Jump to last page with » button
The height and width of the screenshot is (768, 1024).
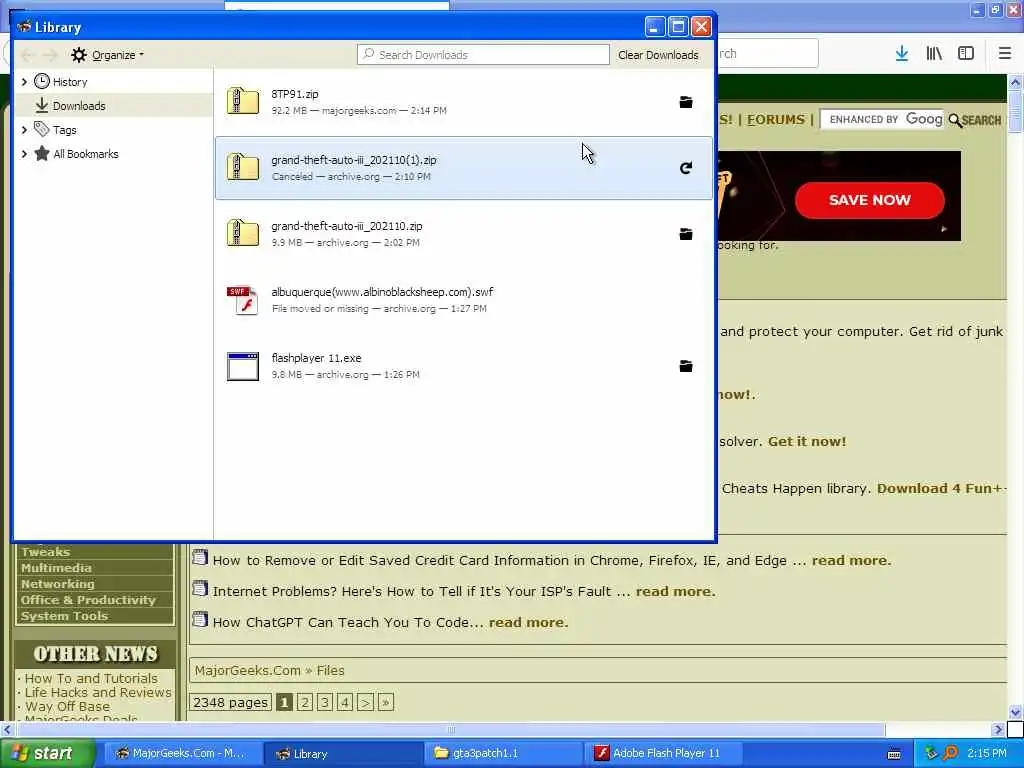(x=385, y=703)
